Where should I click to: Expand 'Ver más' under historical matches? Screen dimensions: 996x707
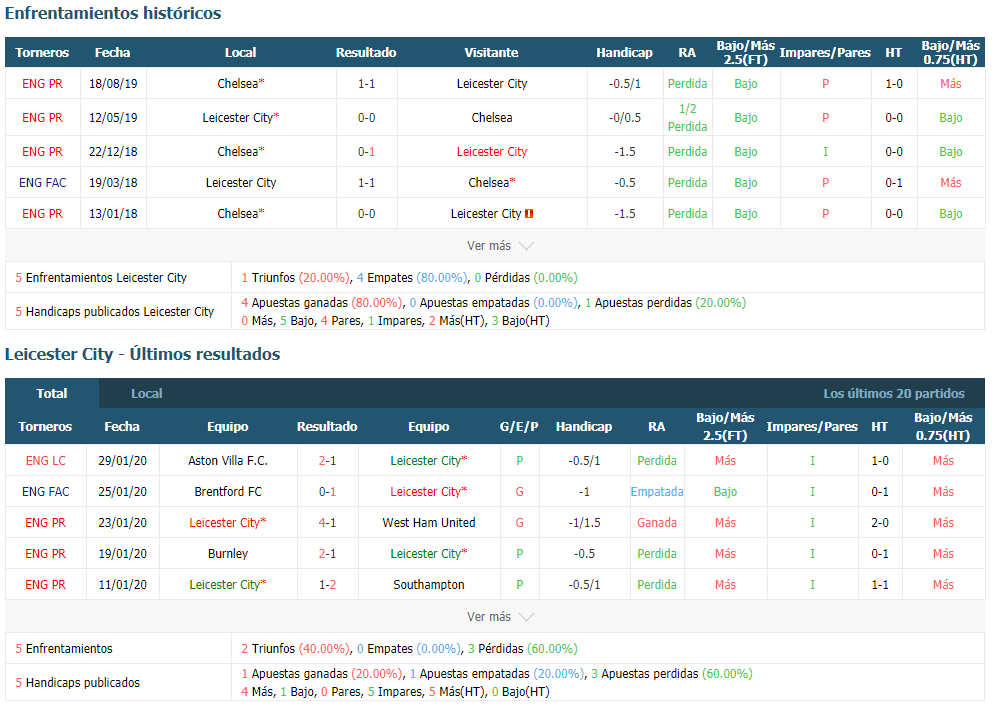tap(500, 246)
